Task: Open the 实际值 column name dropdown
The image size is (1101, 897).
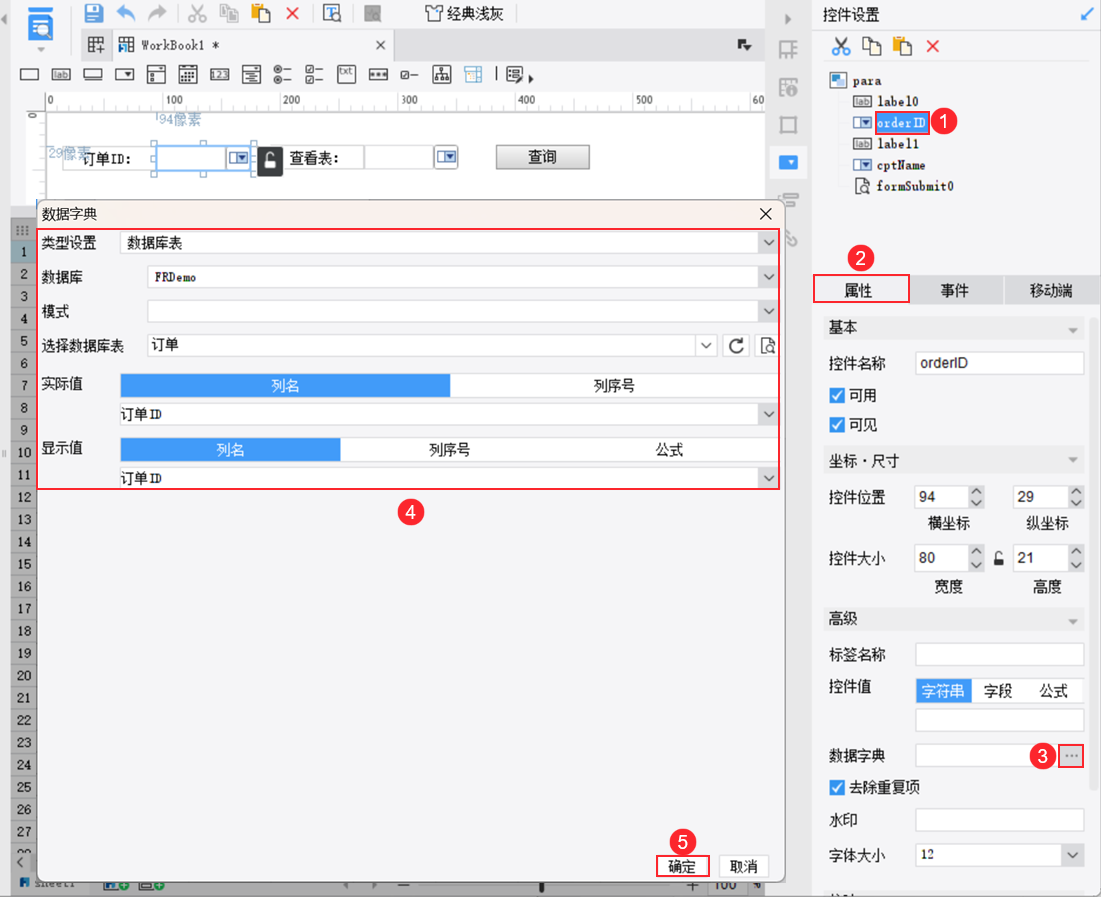Action: (769, 414)
